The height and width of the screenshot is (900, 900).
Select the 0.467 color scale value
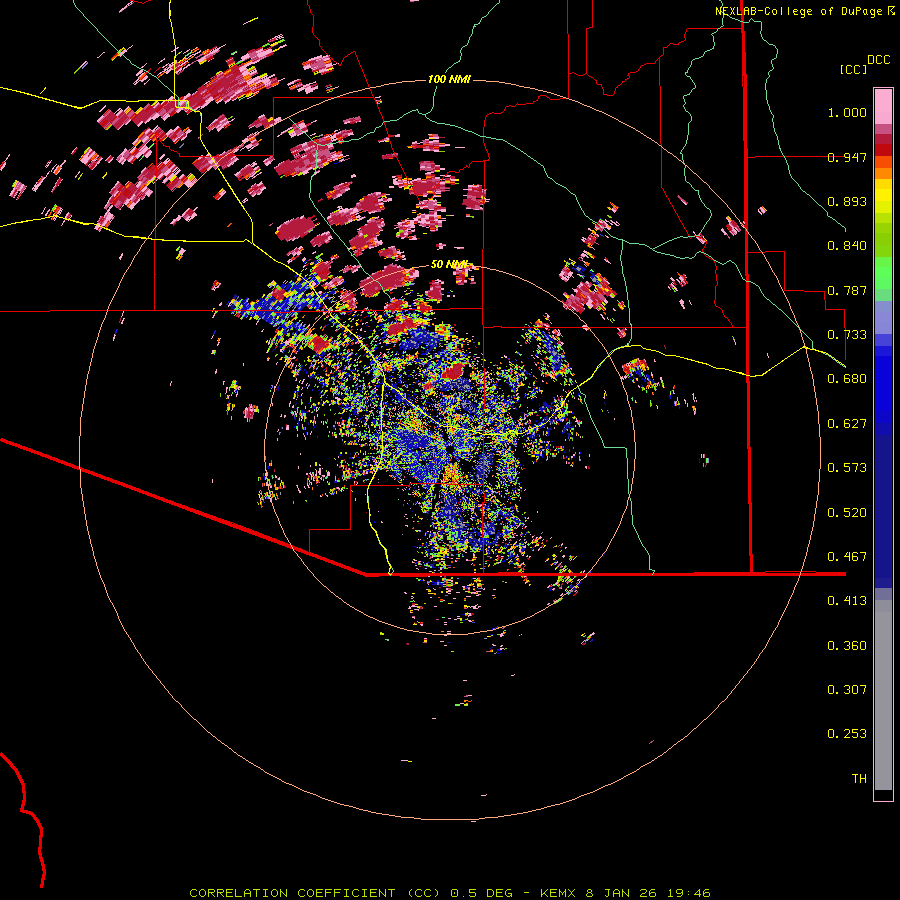pyautogui.click(x=847, y=557)
